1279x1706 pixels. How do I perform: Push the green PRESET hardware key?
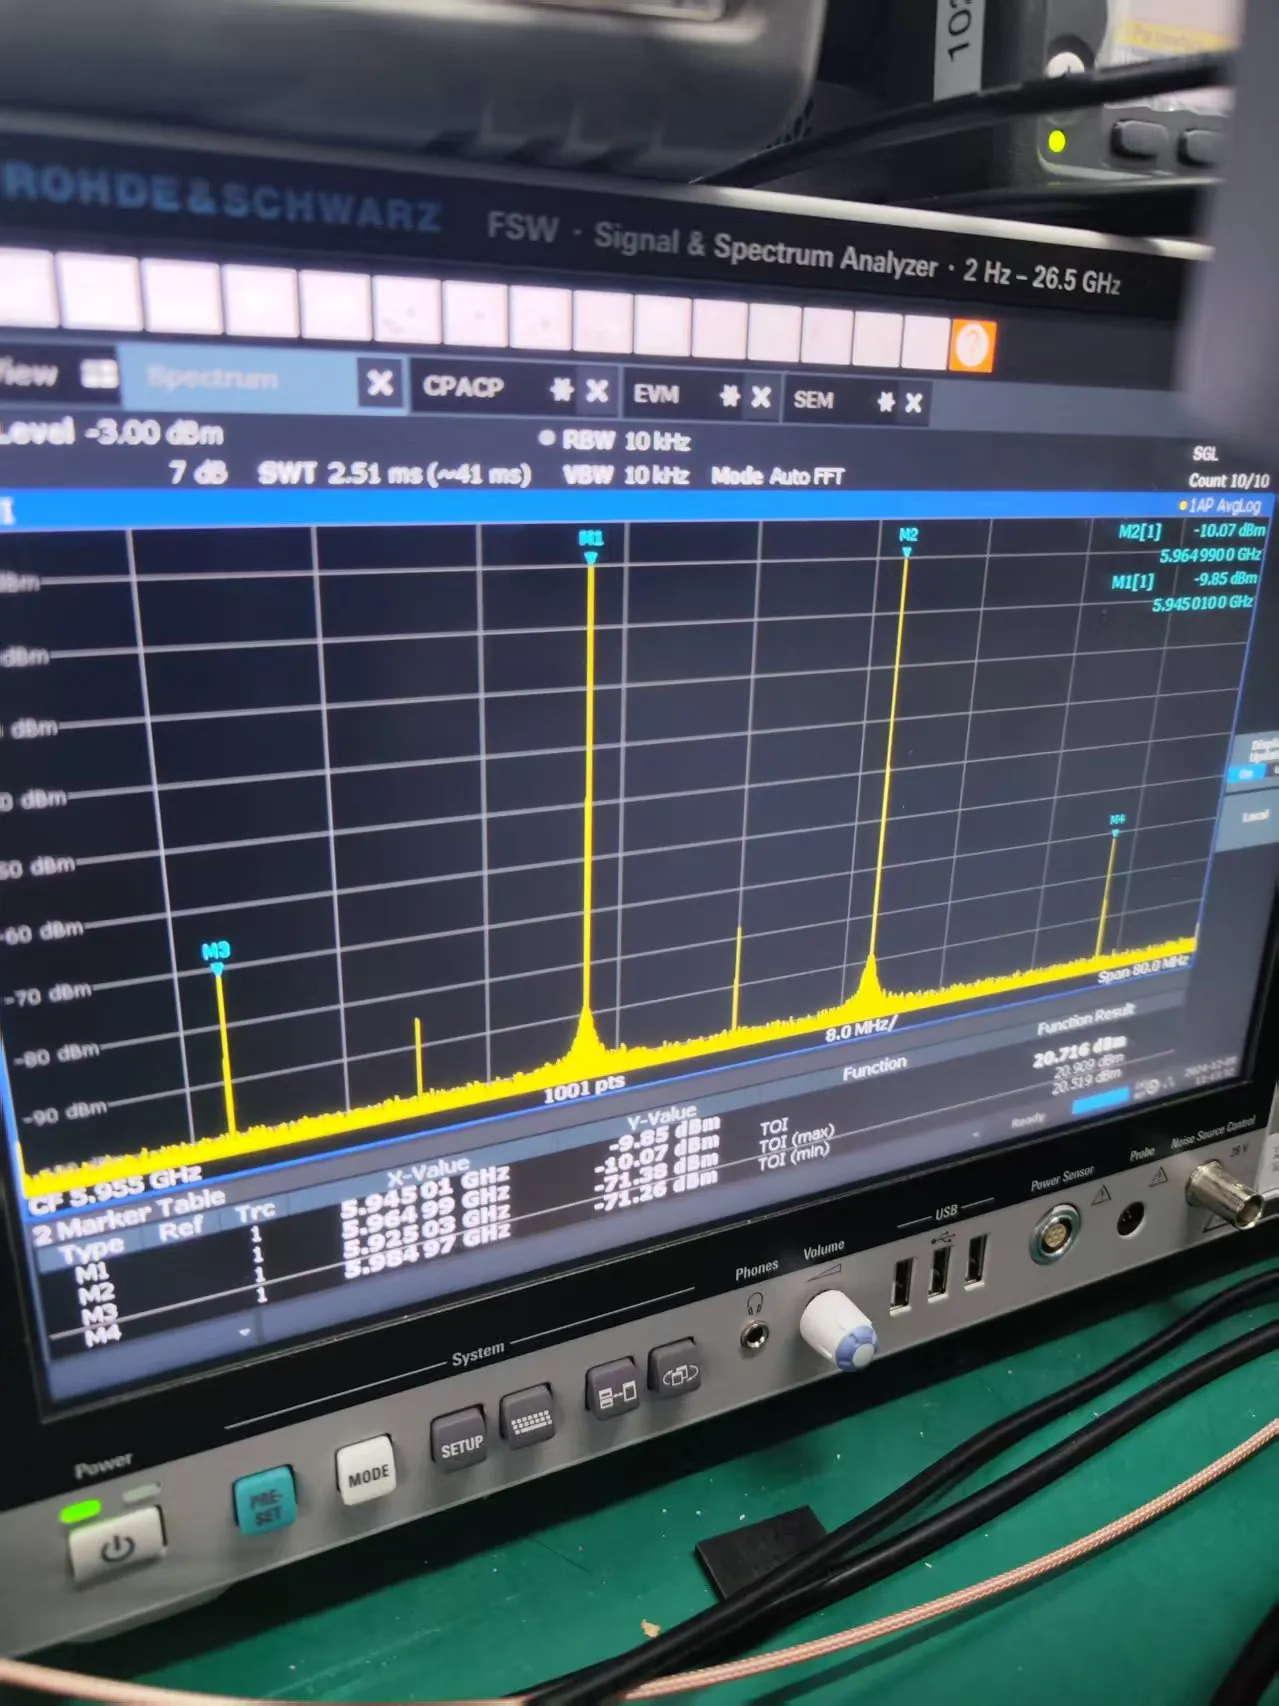pos(264,1500)
